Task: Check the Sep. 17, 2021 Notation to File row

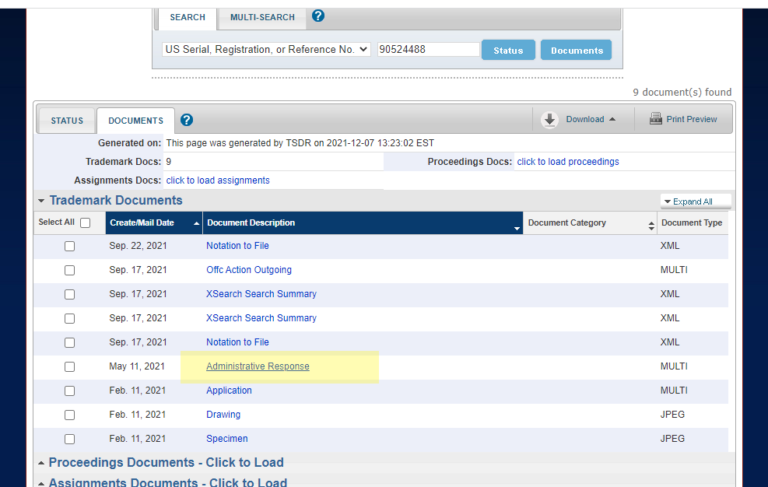Action: (70, 342)
